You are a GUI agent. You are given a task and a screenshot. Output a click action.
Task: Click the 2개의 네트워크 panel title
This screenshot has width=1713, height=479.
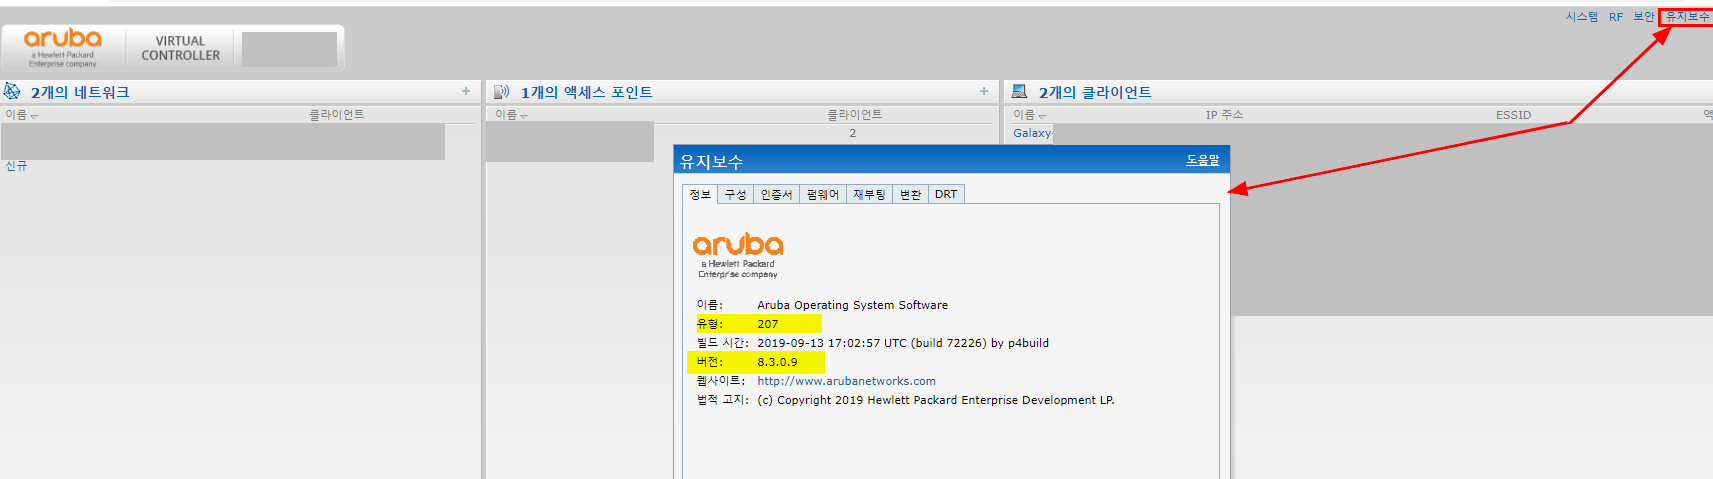coord(80,92)
